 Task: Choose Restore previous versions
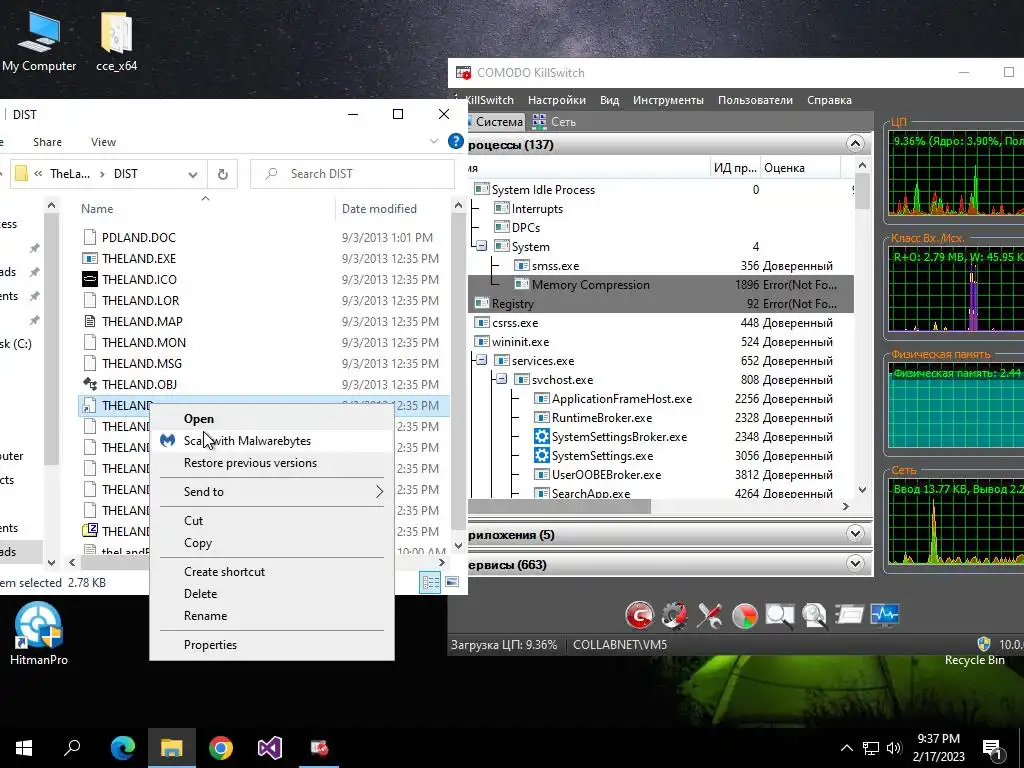pos(272,463)
